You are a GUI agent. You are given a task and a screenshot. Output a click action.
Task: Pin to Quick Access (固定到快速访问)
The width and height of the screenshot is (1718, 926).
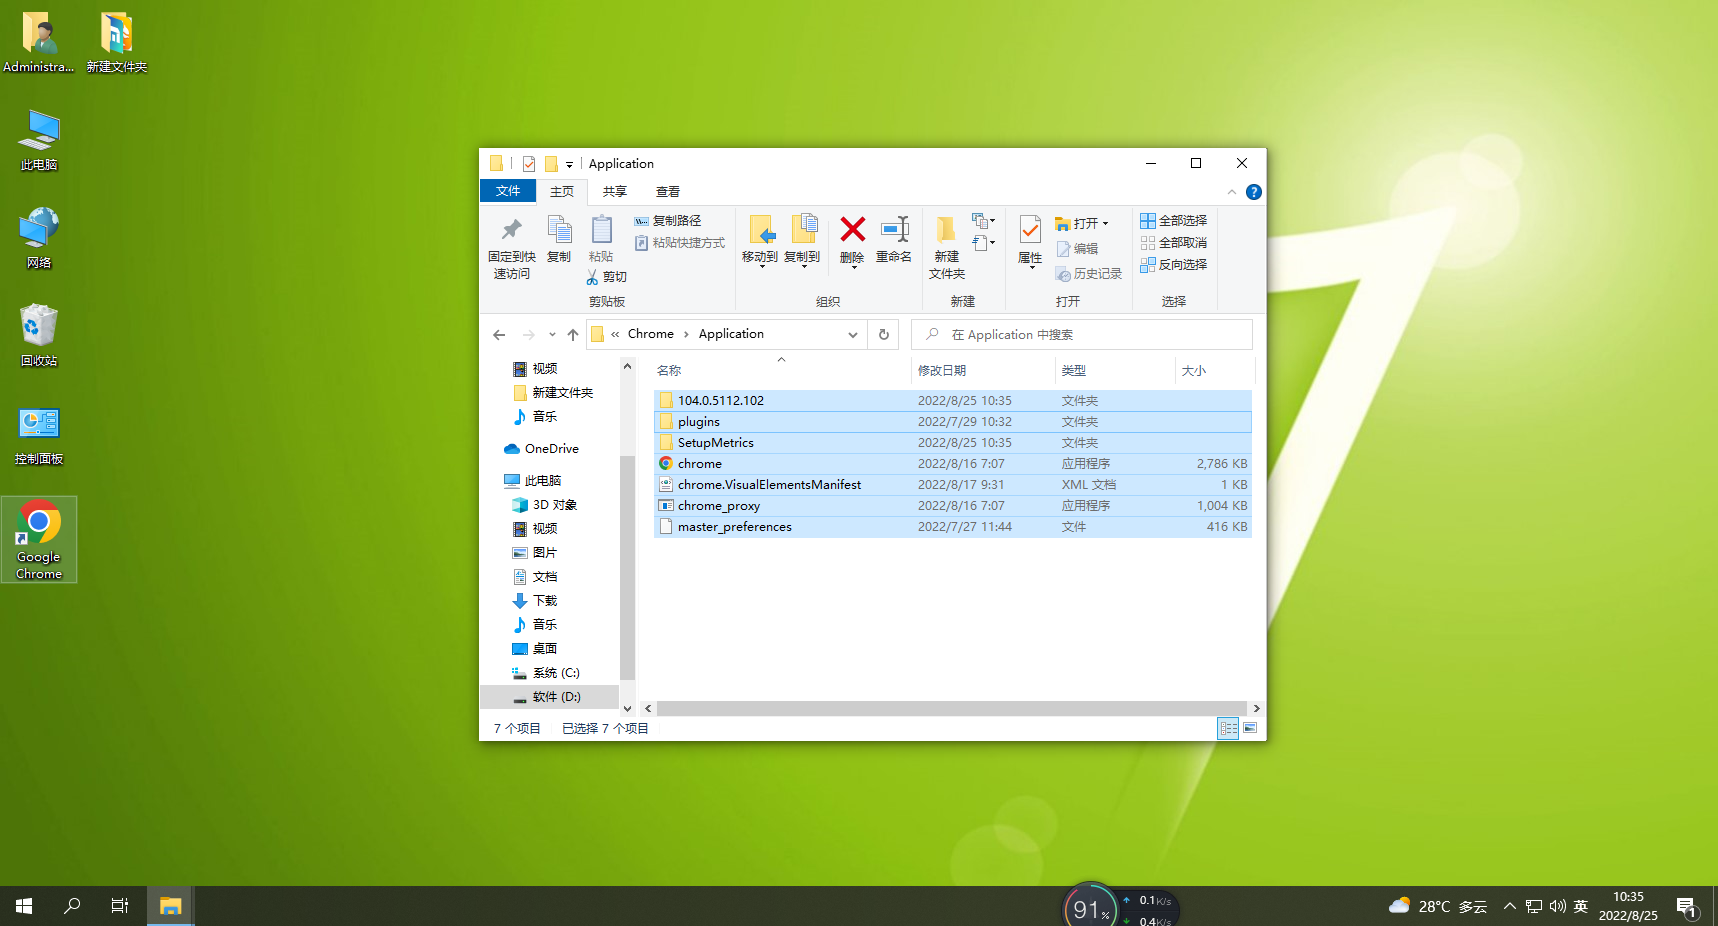[512, 247]
